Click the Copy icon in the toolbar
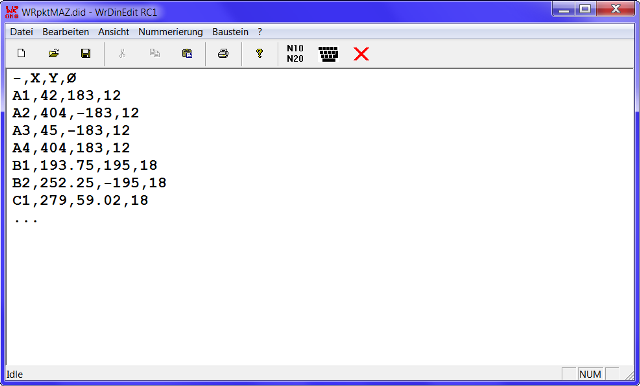The image size is (640, 386). (154, 53)
